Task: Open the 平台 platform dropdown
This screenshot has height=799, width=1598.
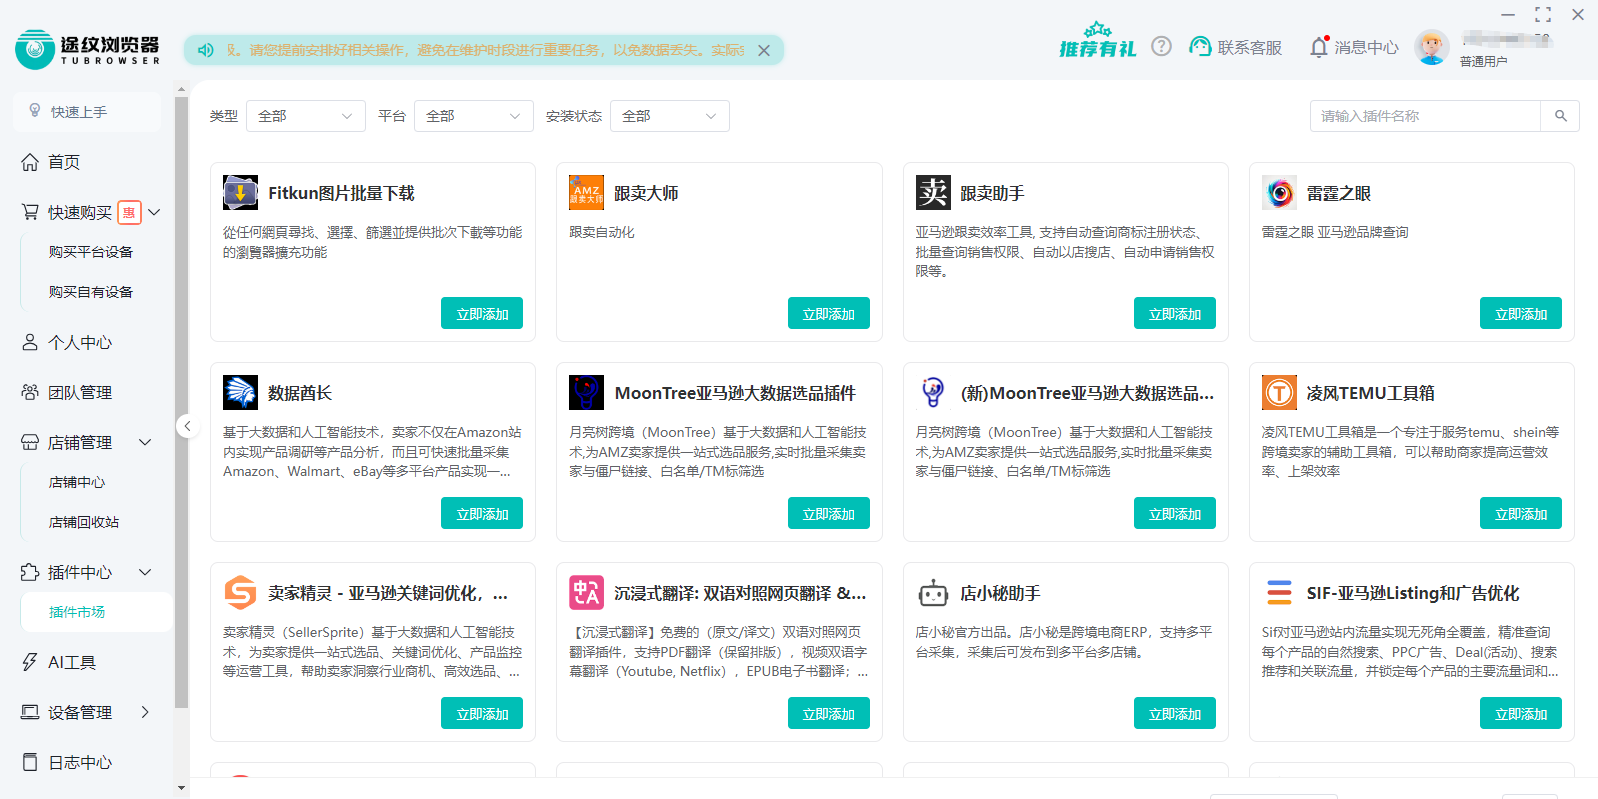Action: pyautogui.click(x=473, y=116)
